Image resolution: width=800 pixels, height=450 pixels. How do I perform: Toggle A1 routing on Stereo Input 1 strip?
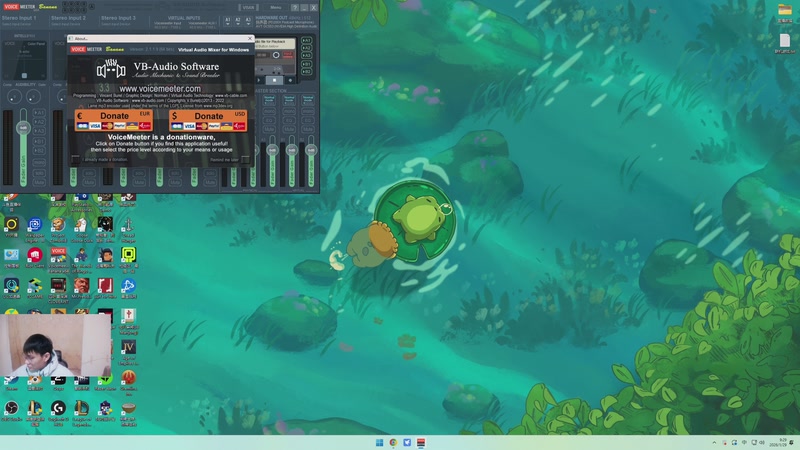[39, 113]
